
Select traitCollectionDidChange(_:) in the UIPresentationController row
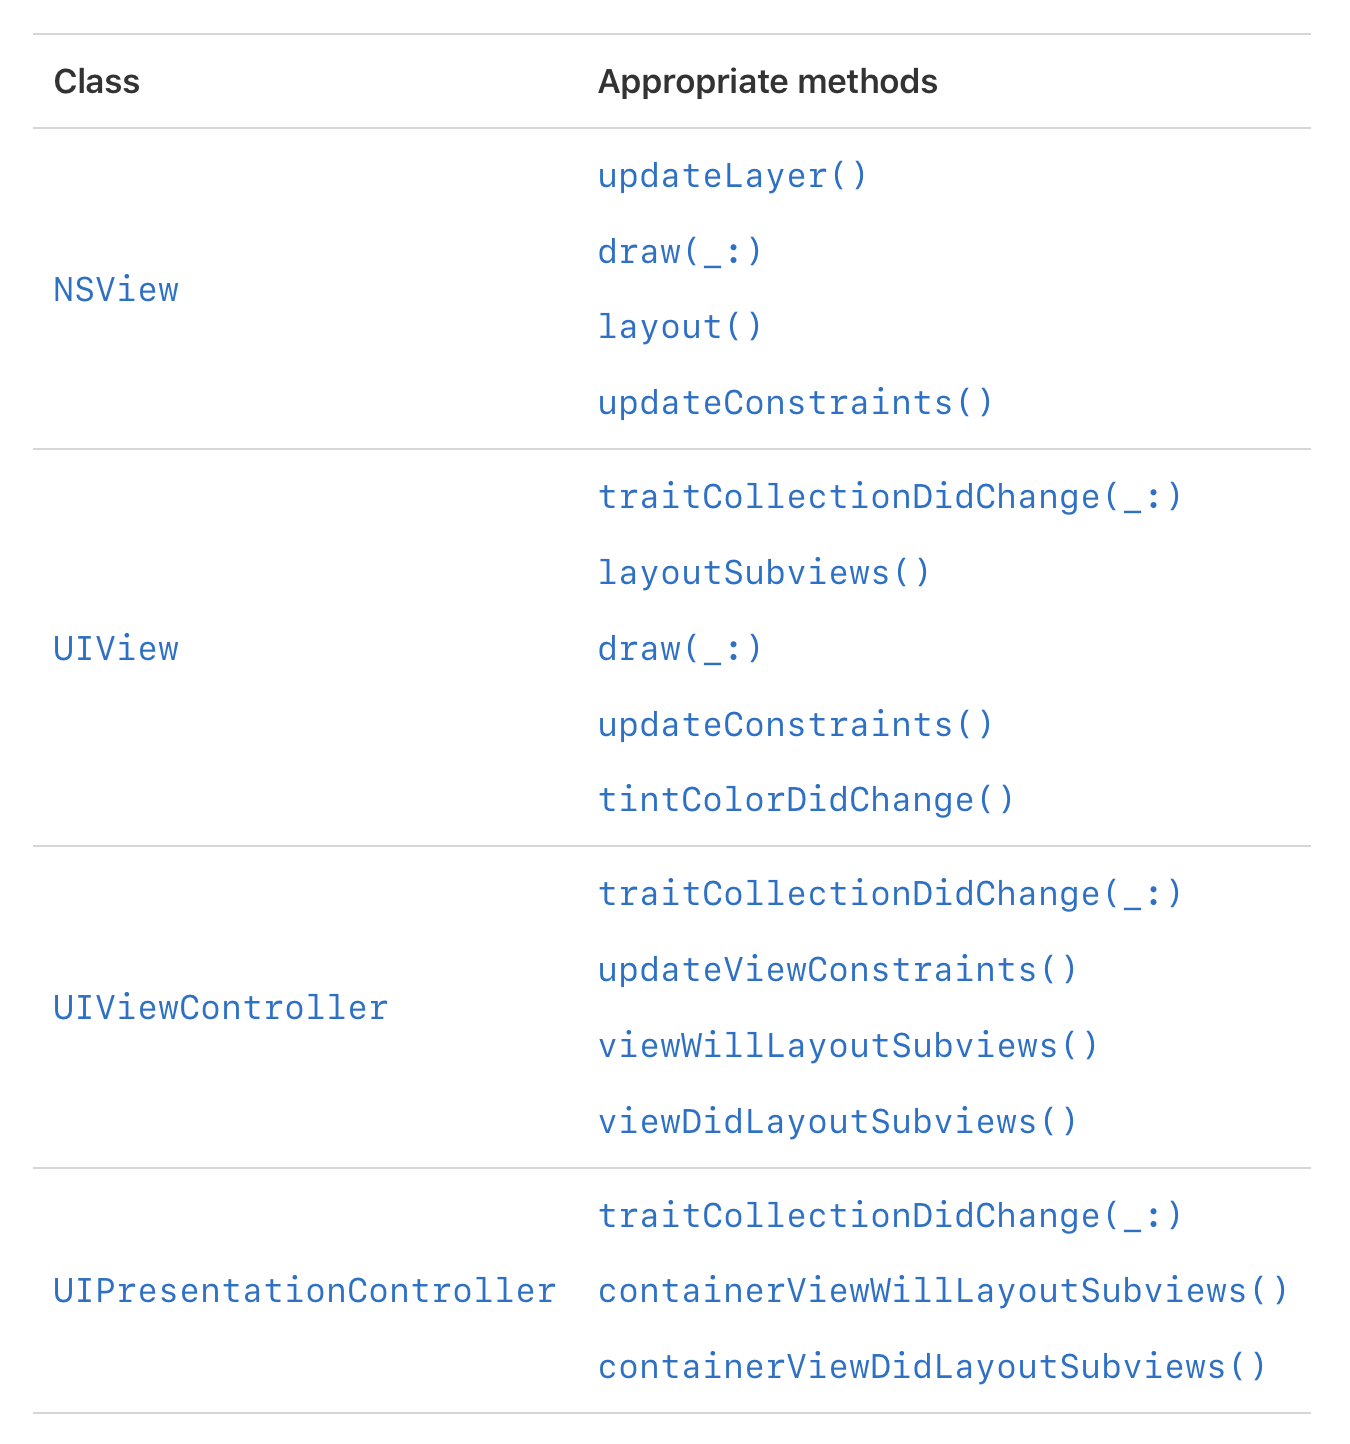point(890,1216)
